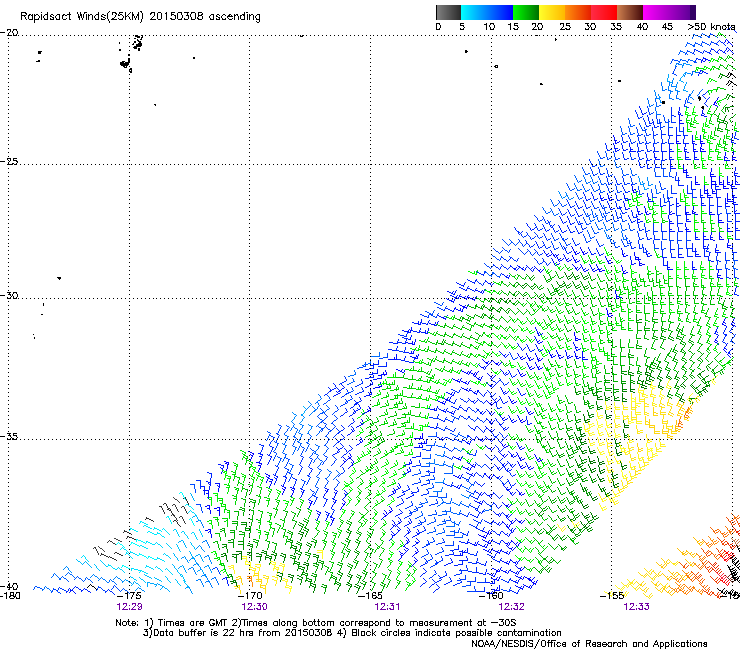Click the '12:30' purple time label
The height and width of the screenshot is (650, 740).
click(x=254, y=607)
